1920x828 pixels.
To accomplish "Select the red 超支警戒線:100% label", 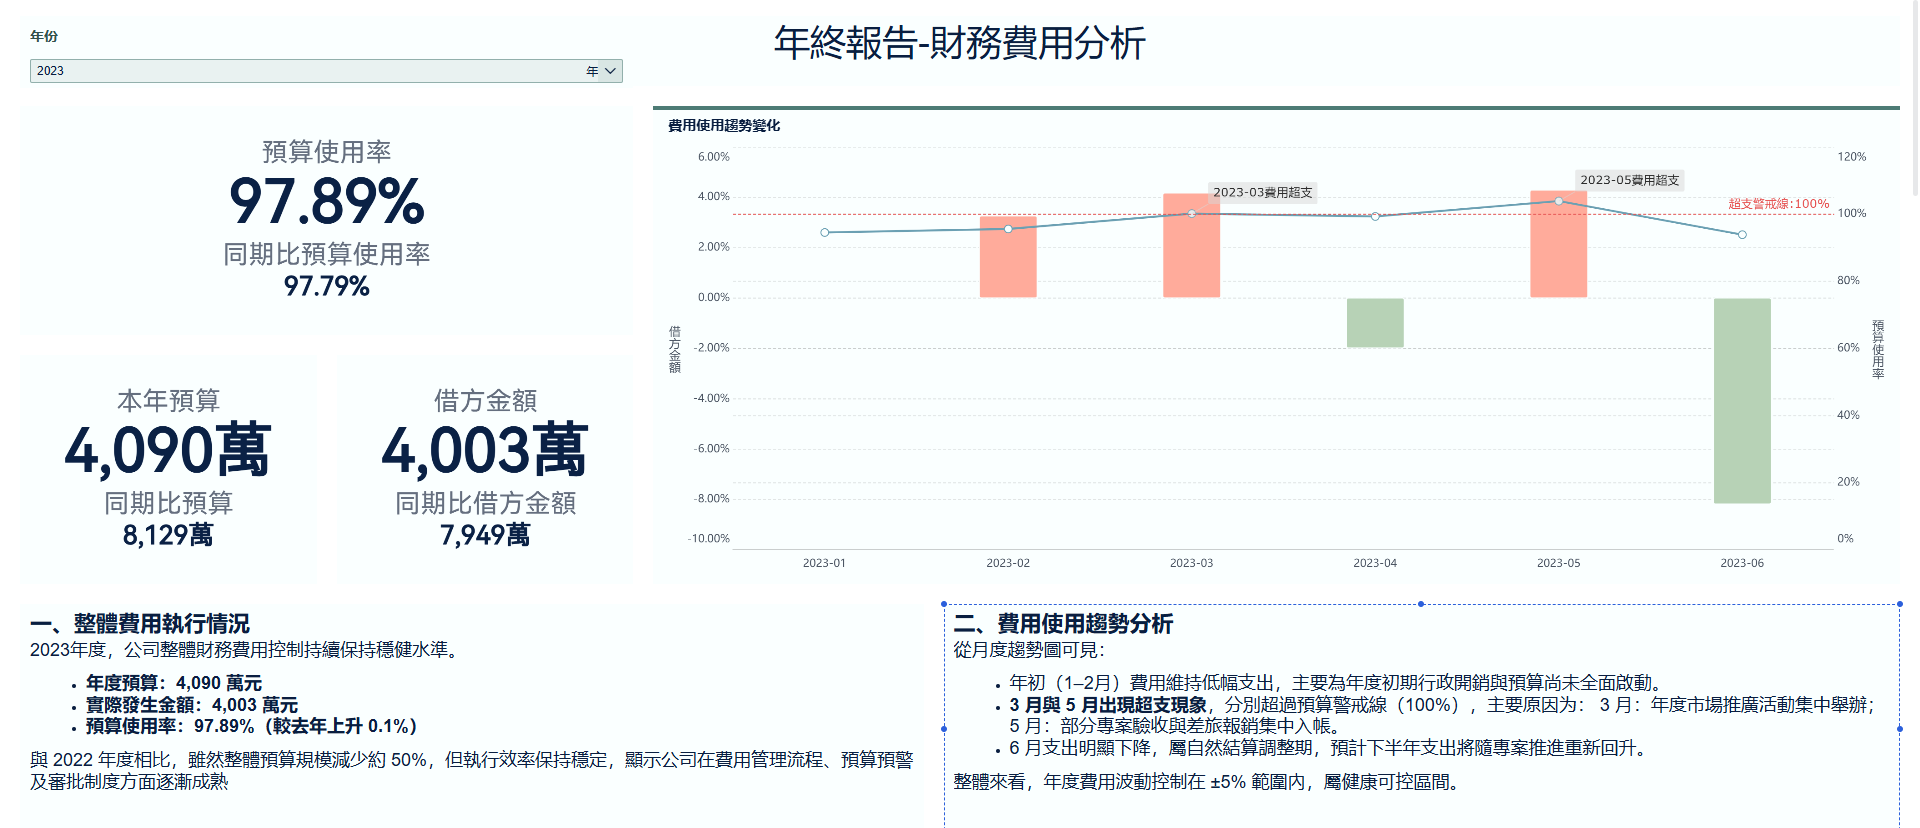I will pyautogui.click(x=1778, y=204).
